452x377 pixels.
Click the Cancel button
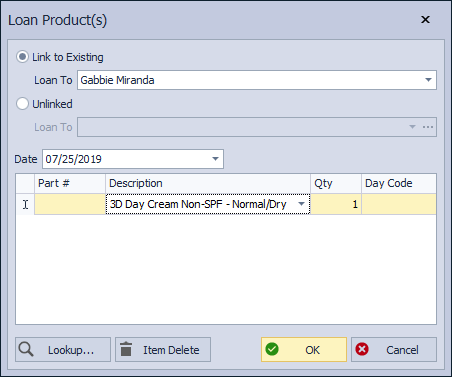tap(394, 350)
